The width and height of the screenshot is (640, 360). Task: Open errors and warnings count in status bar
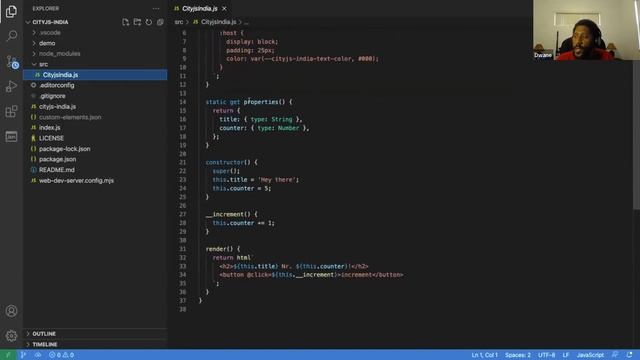pos(61,355)
